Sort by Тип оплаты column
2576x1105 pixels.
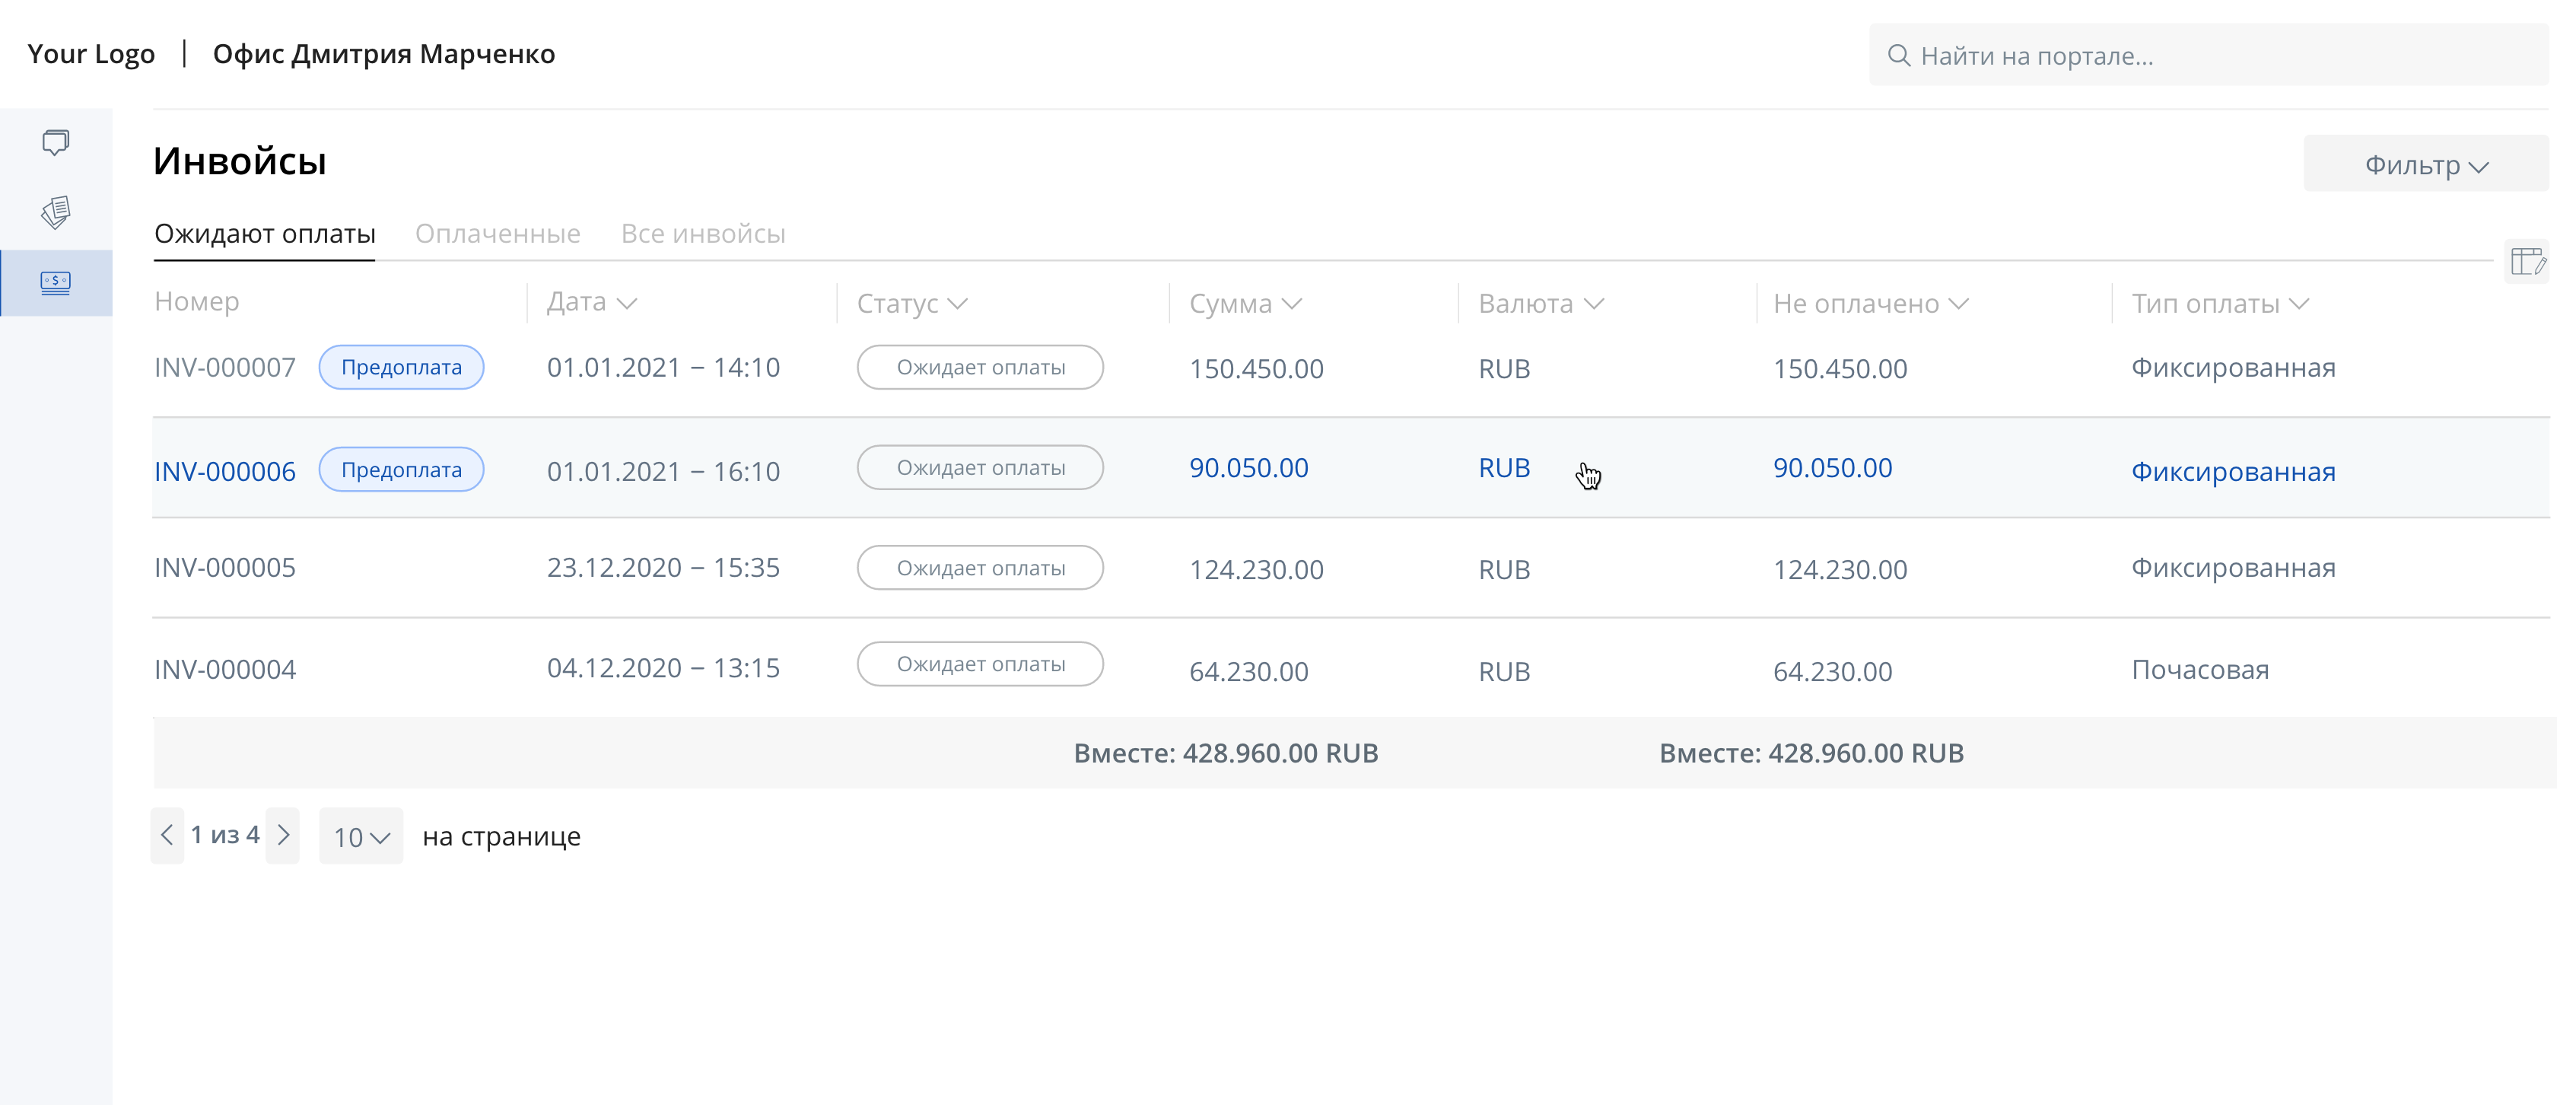pyautogui.click(x=2220, y=303)
